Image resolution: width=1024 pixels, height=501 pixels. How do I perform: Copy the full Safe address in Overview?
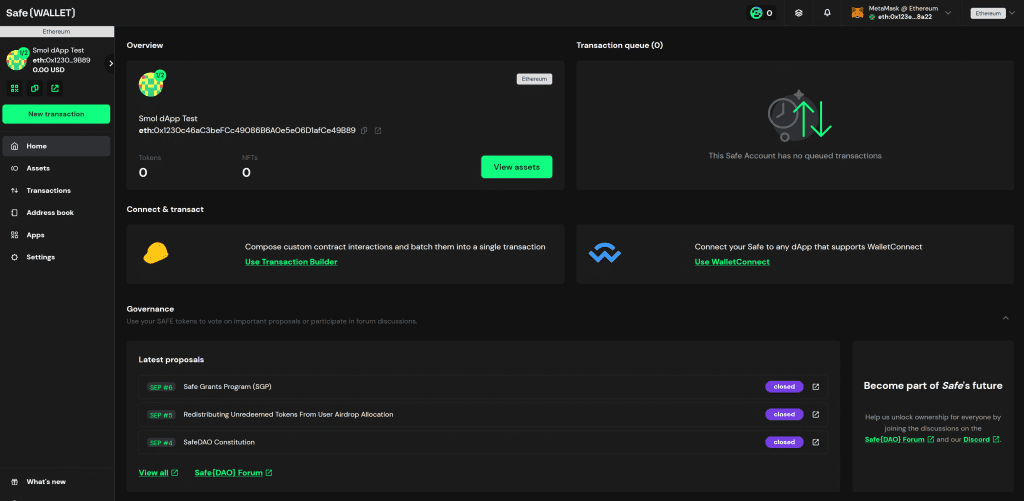coord(364,131)
